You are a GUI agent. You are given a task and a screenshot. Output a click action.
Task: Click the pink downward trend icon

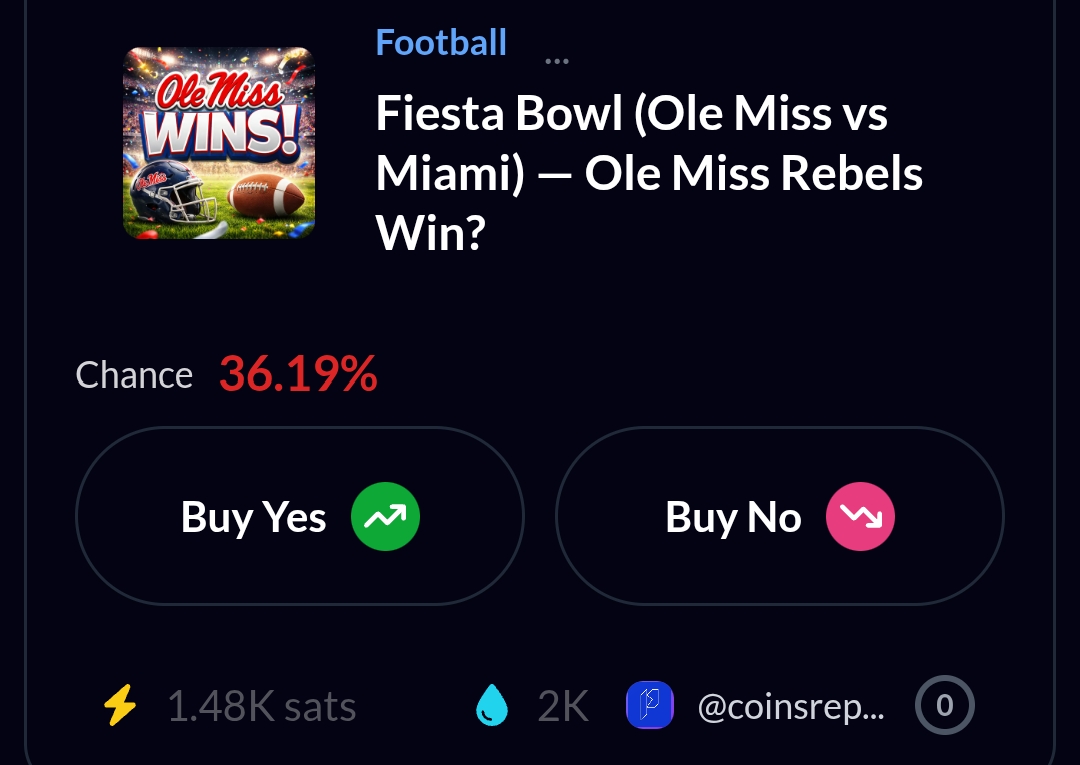click(860, 516)
